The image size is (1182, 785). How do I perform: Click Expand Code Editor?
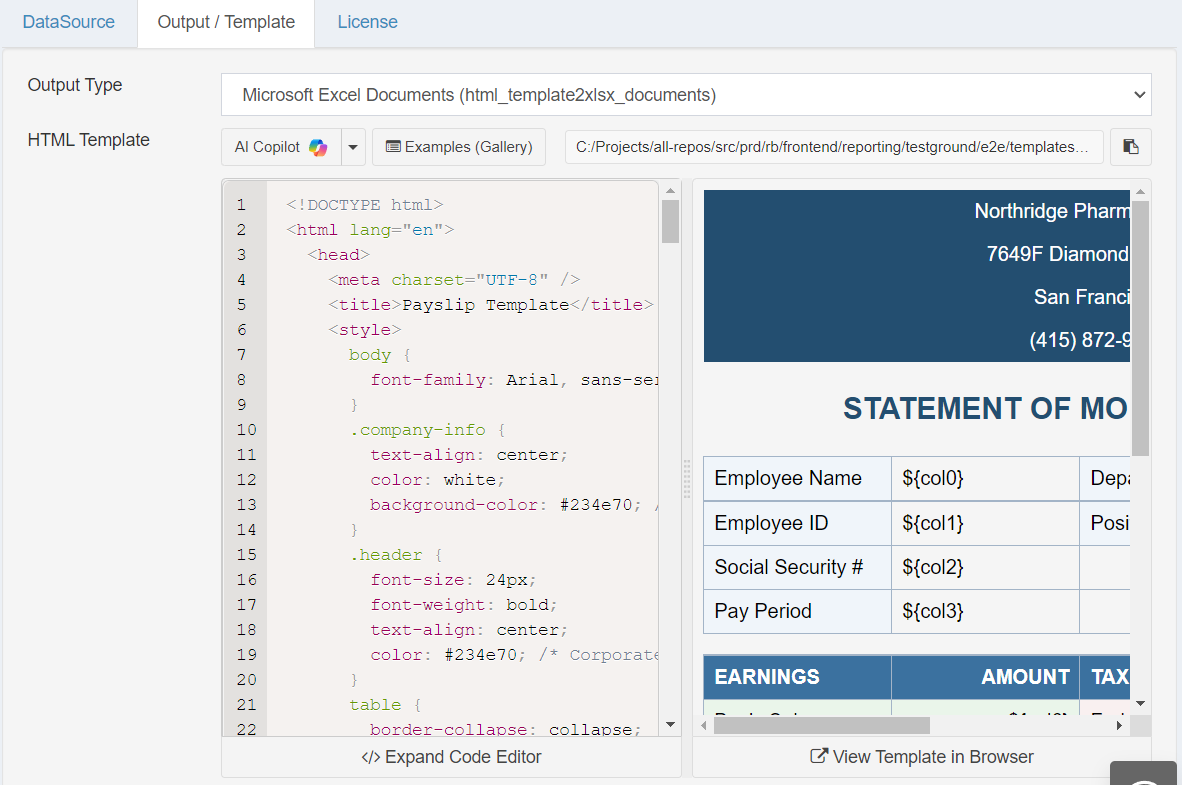pos(452,757)
